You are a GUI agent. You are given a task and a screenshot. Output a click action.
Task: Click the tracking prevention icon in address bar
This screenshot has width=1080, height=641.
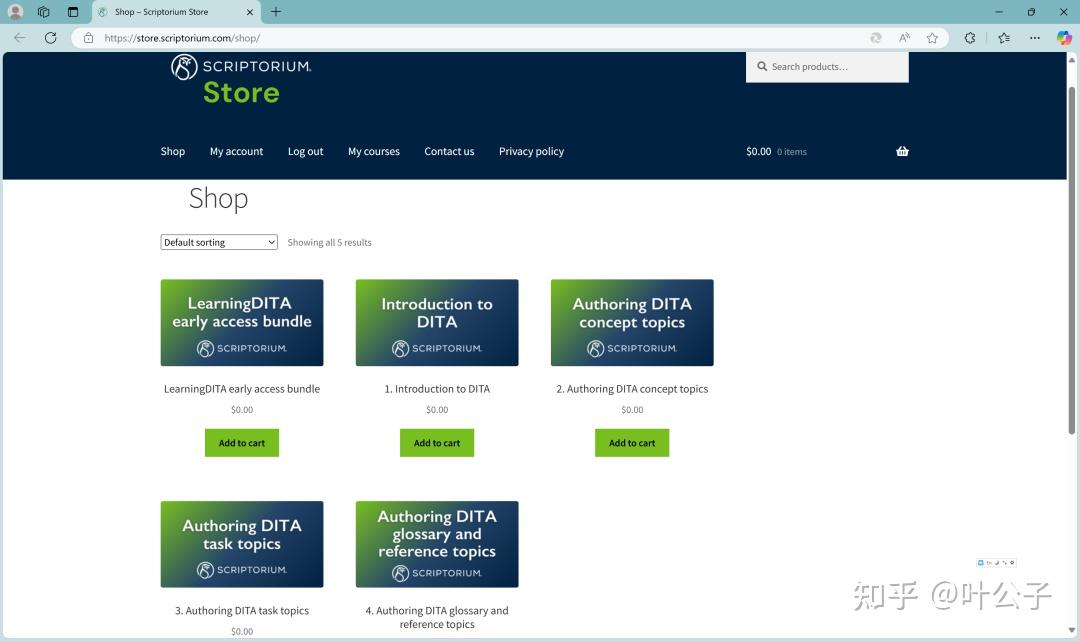875,38
